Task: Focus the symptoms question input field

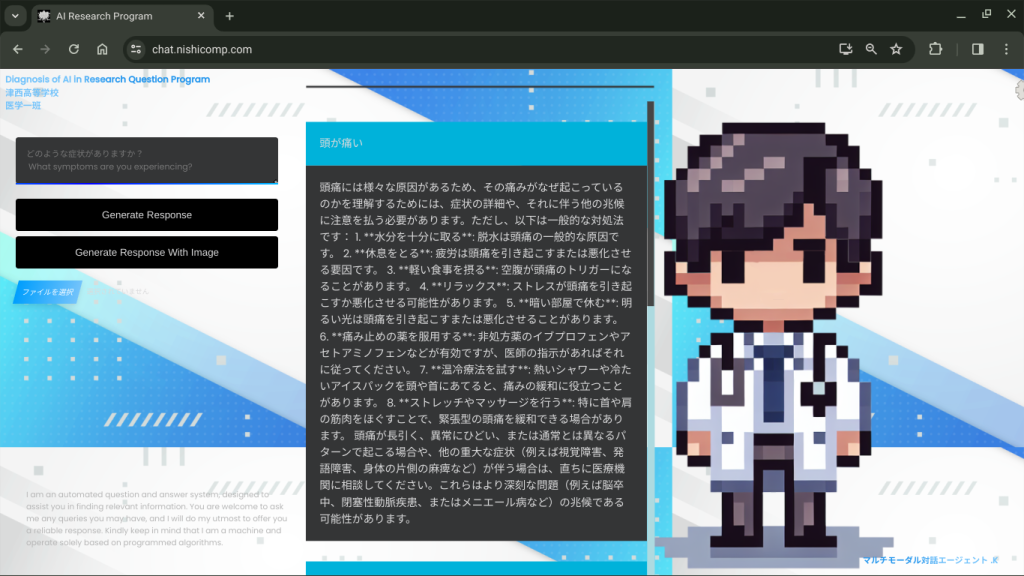Action: point(147,160)
